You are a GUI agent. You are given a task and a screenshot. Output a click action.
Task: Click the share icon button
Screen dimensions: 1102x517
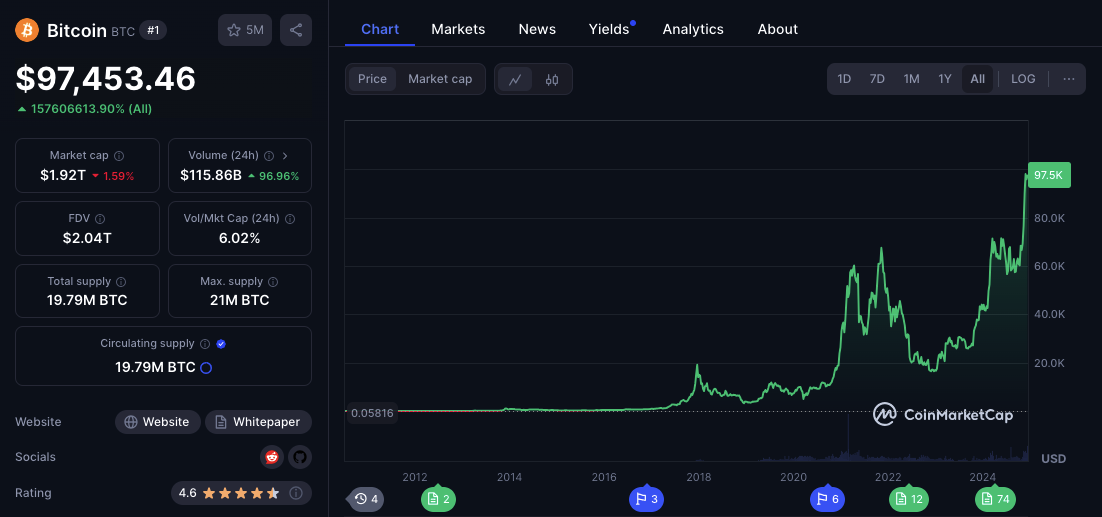[x=296, y=30]
